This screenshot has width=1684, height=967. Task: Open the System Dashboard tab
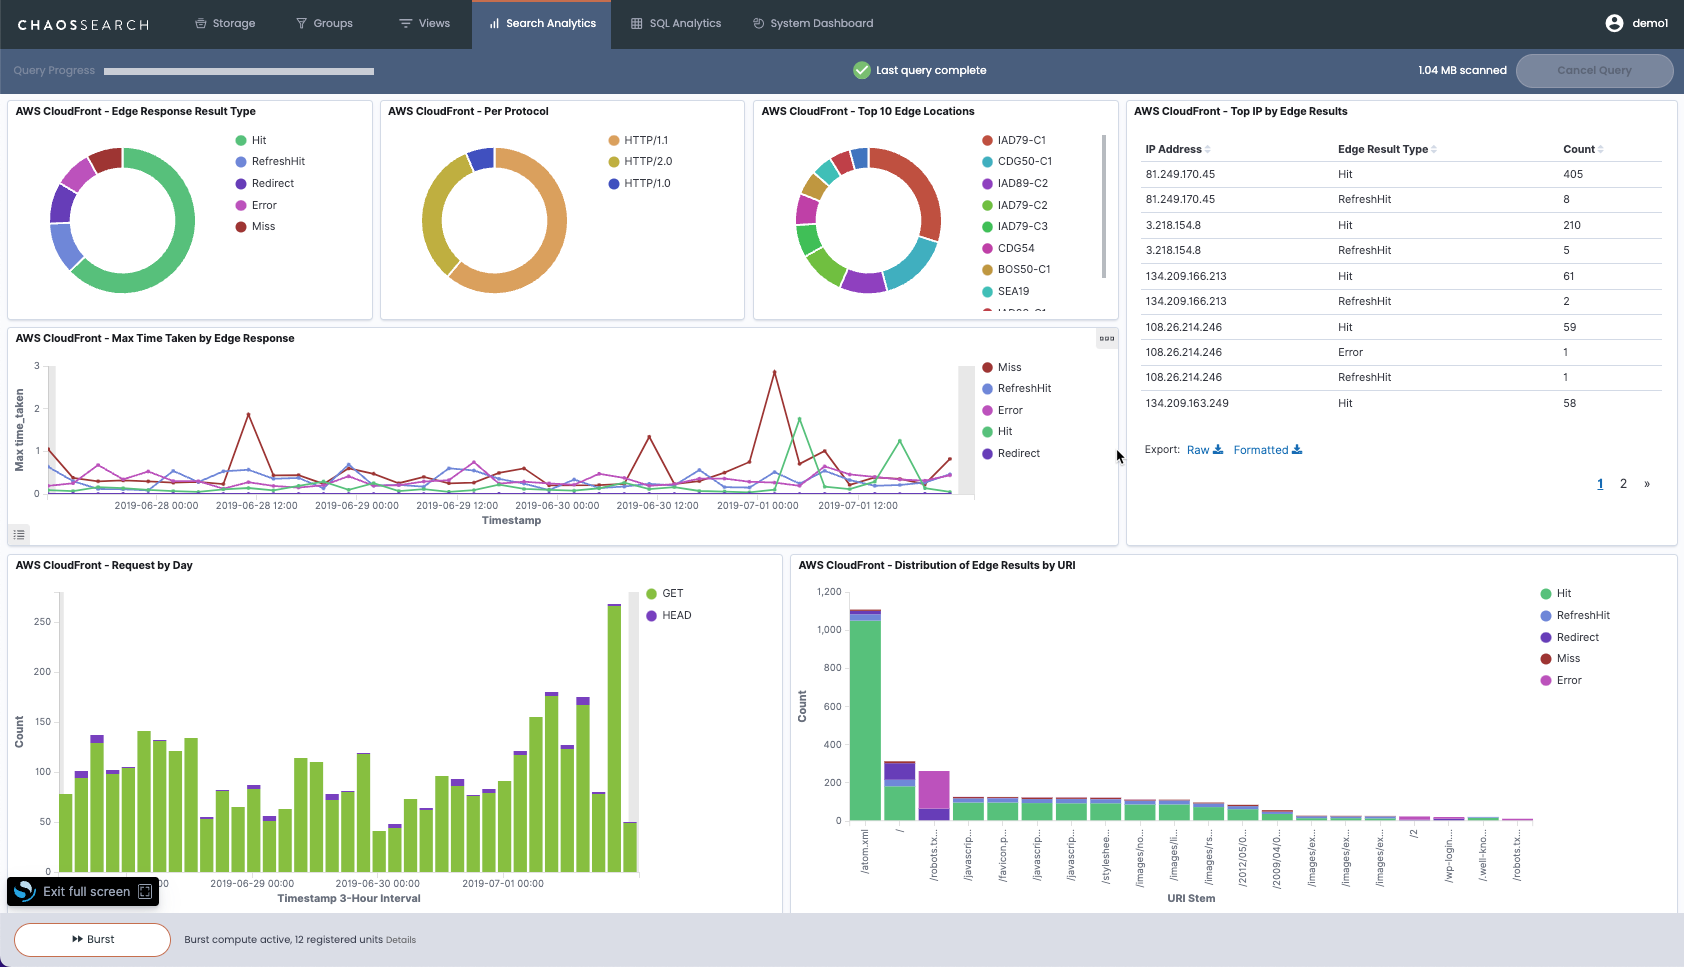click(x=813, y=23)
